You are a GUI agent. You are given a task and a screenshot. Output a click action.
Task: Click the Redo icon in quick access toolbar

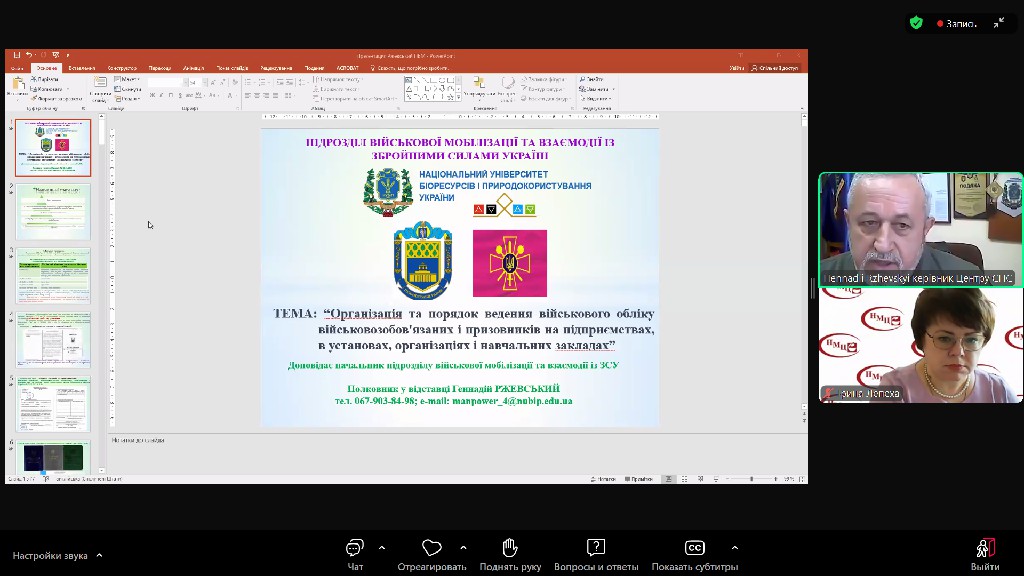[43, 55]
